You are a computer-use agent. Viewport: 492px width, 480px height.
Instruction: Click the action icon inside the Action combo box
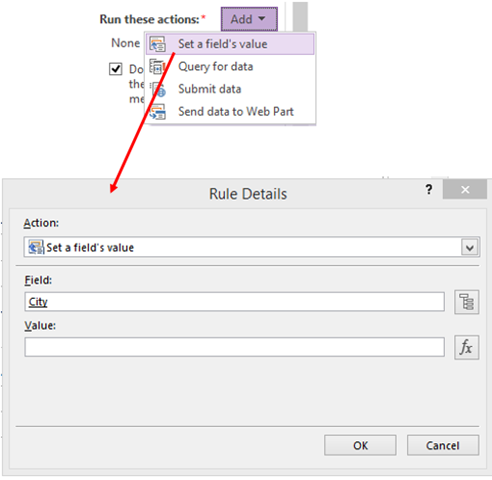36,247
